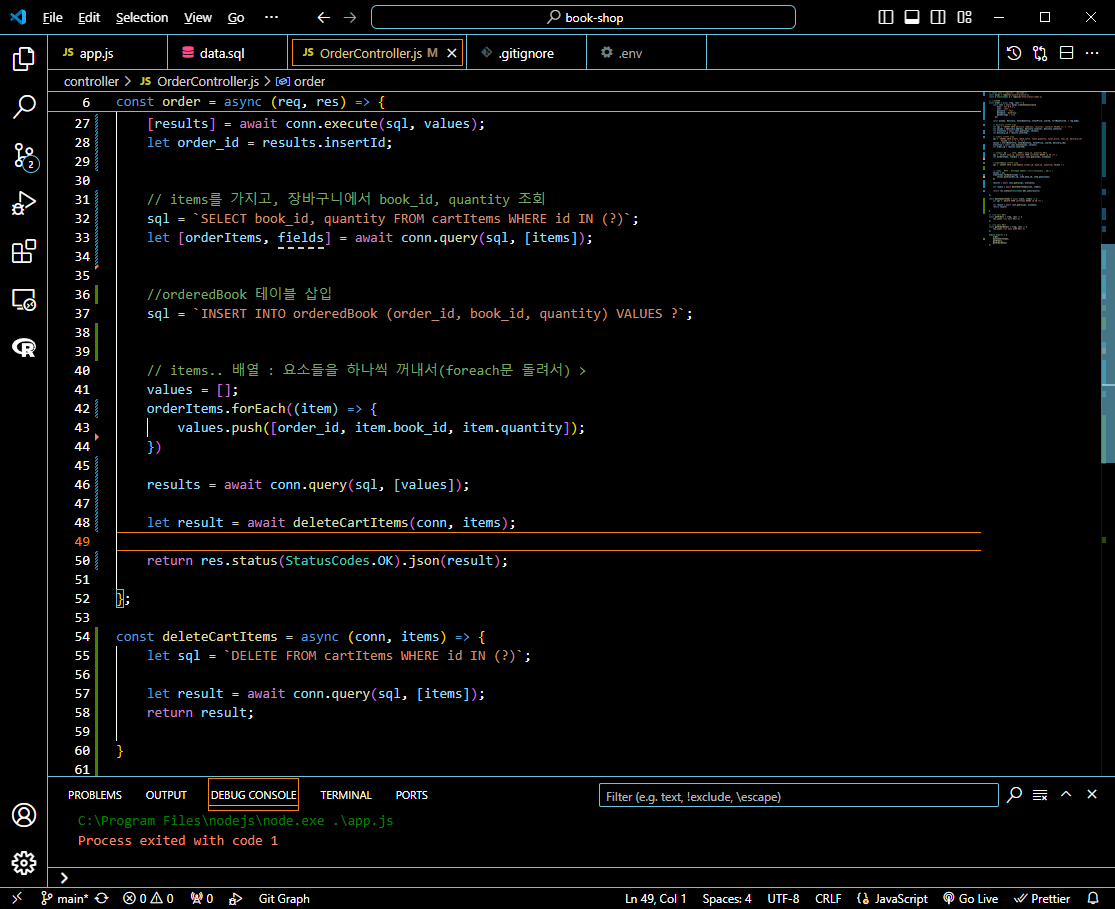1115x909 pixels.
Task: Open Run and Debug view
Action: tap(23, 203)
